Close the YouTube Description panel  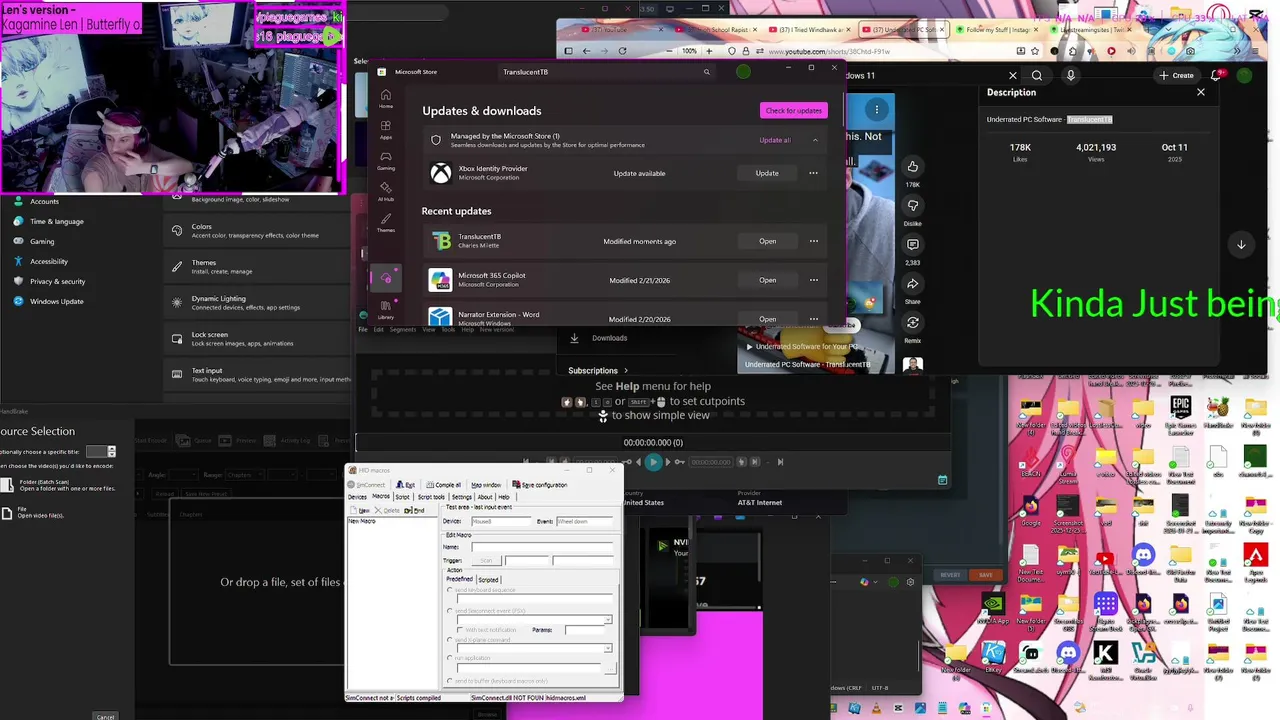[1201, 92]
